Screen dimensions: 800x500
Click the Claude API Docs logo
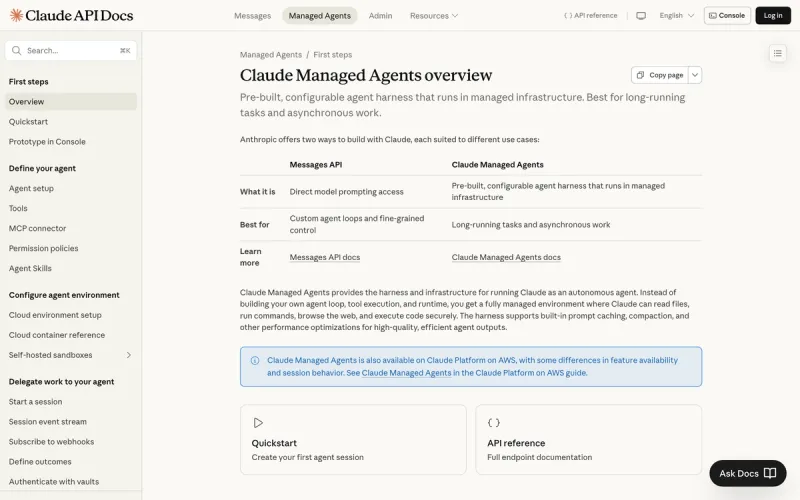71,15
